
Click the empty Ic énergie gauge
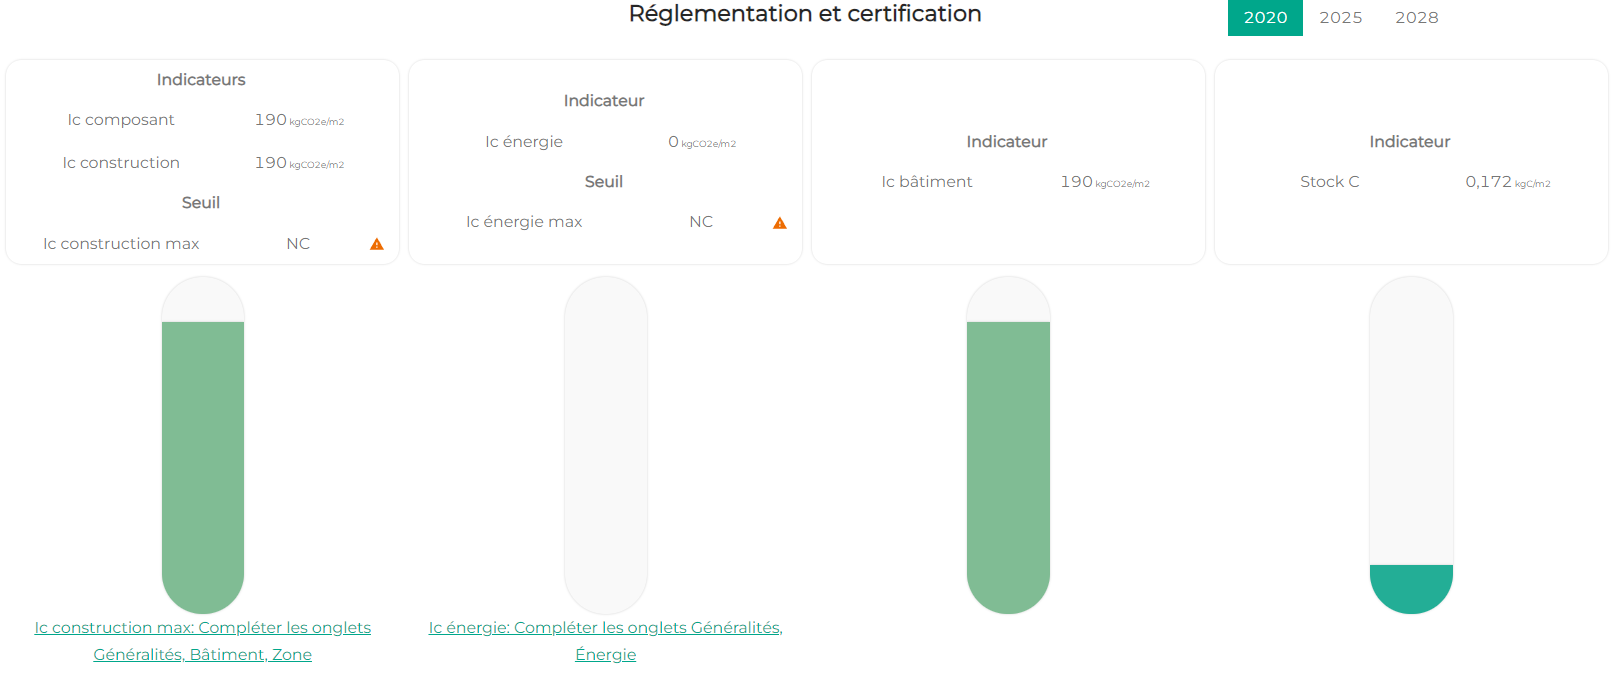(605, 445)
